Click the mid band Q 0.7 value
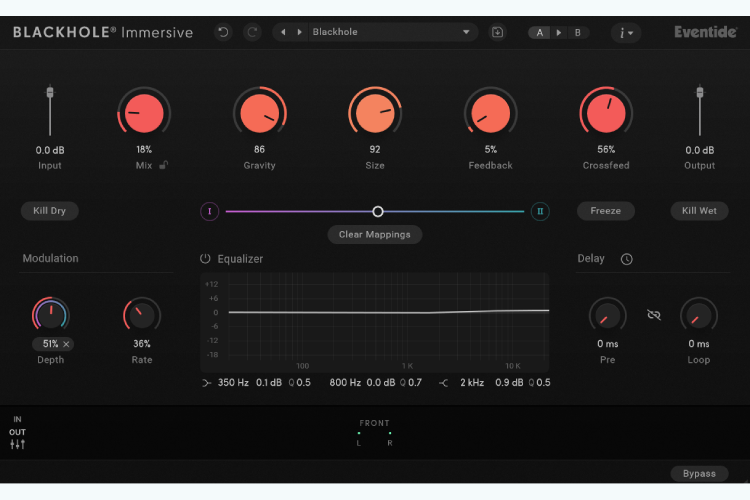The height and width of the screenshot is (500, 750). click(x=411, y=383)
